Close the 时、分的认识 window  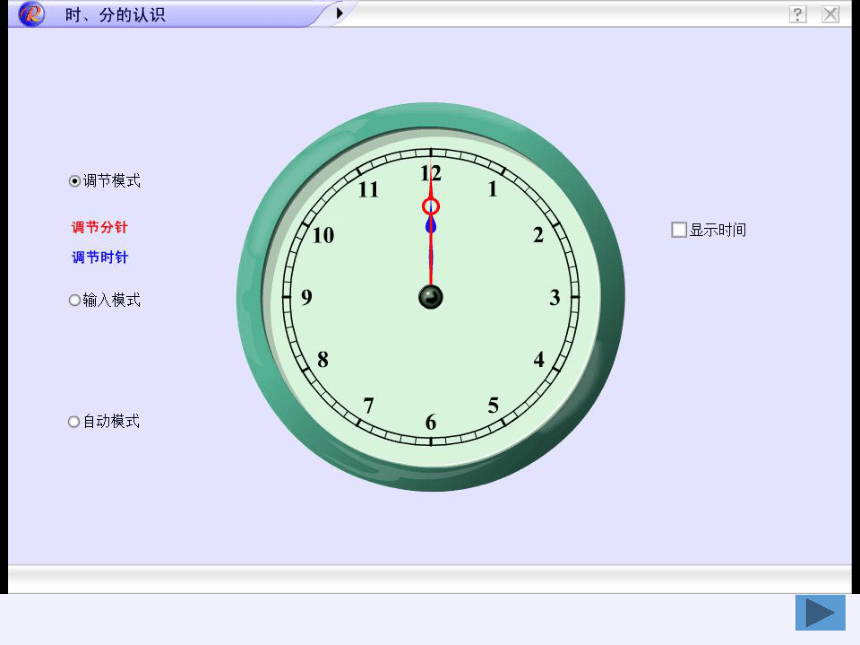click(830, 14)
